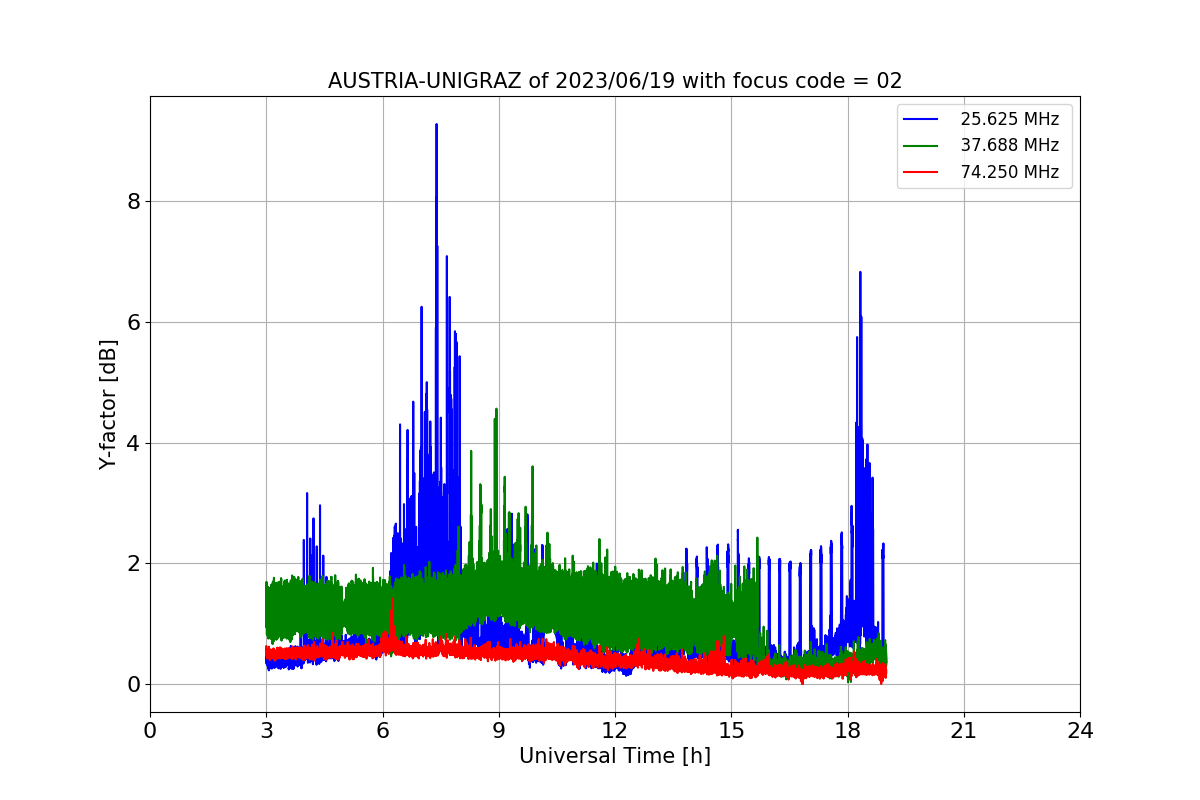Click x-axis tick label 21
The height and width of the screenshot is (800, 1200).
[964, 731]
